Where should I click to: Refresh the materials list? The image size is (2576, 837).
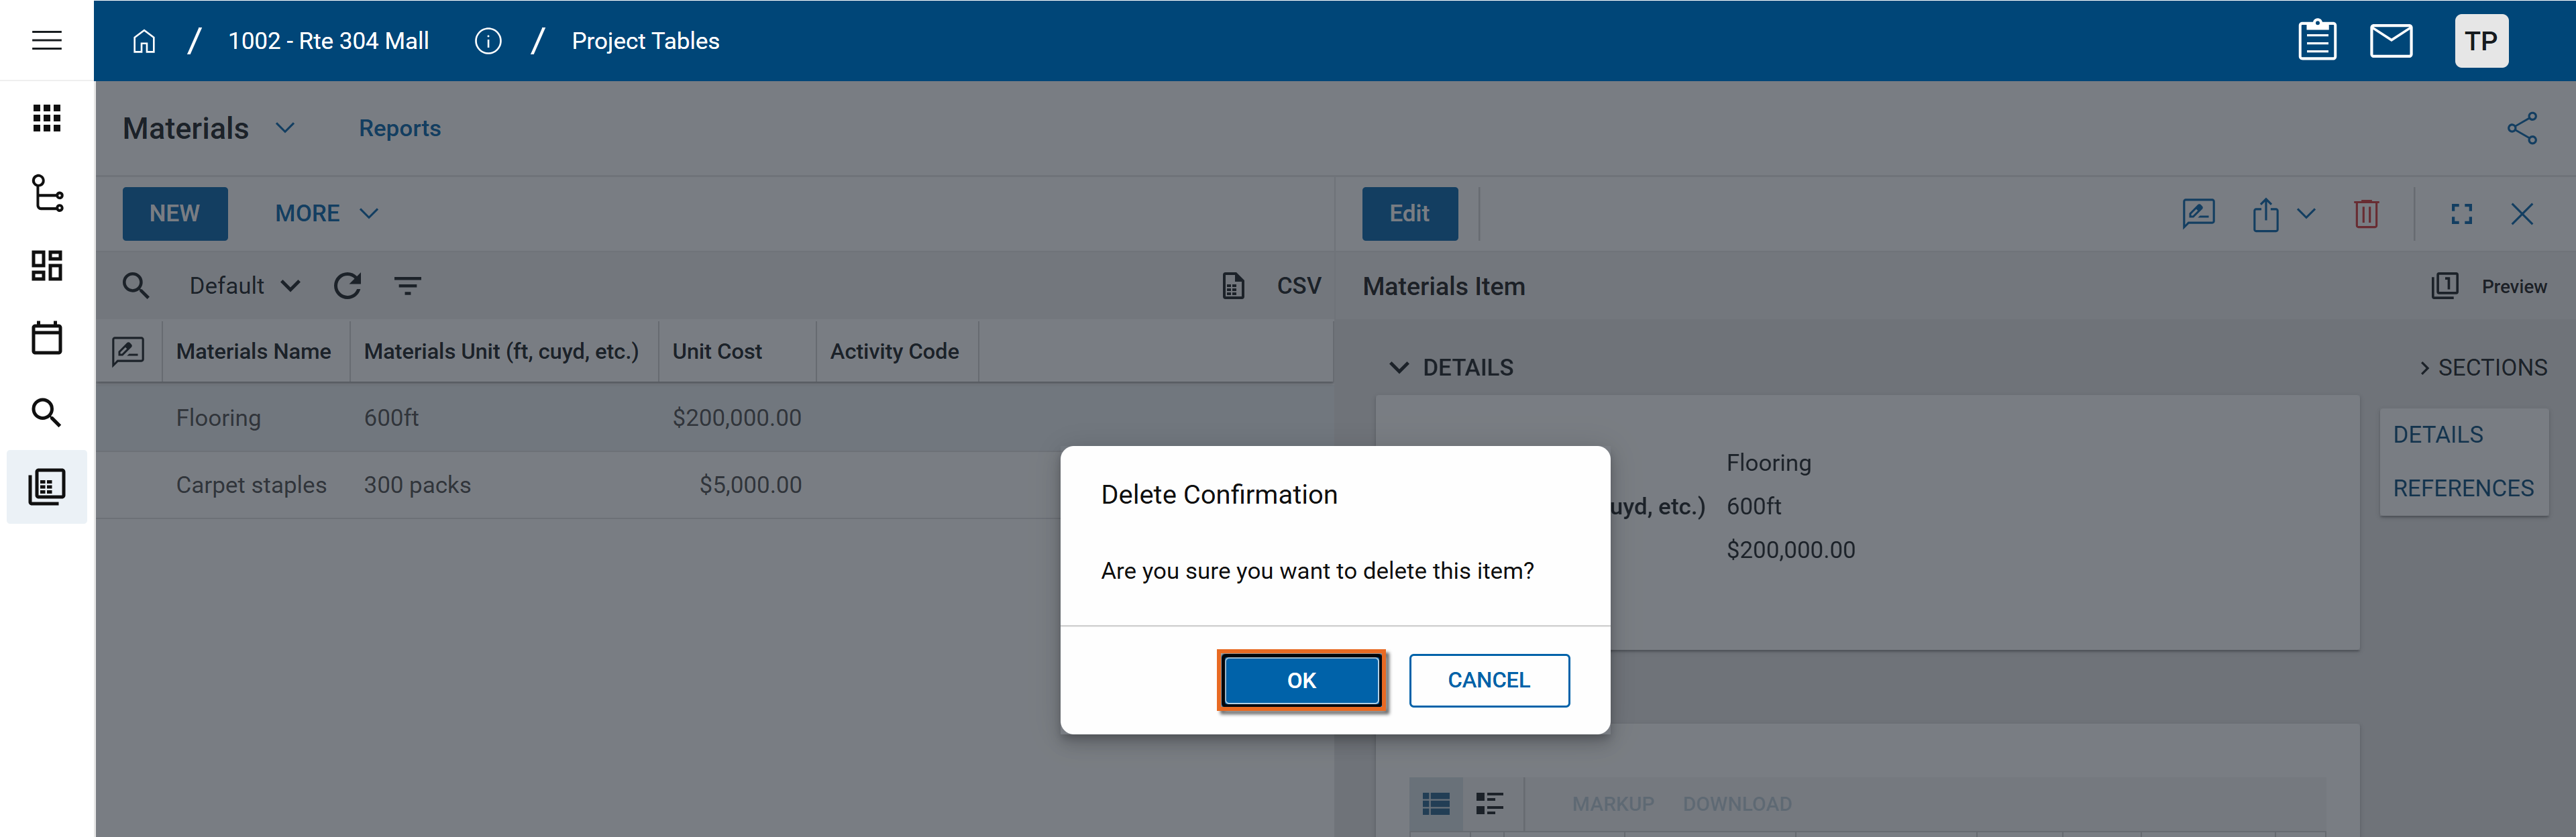[347, 286]
